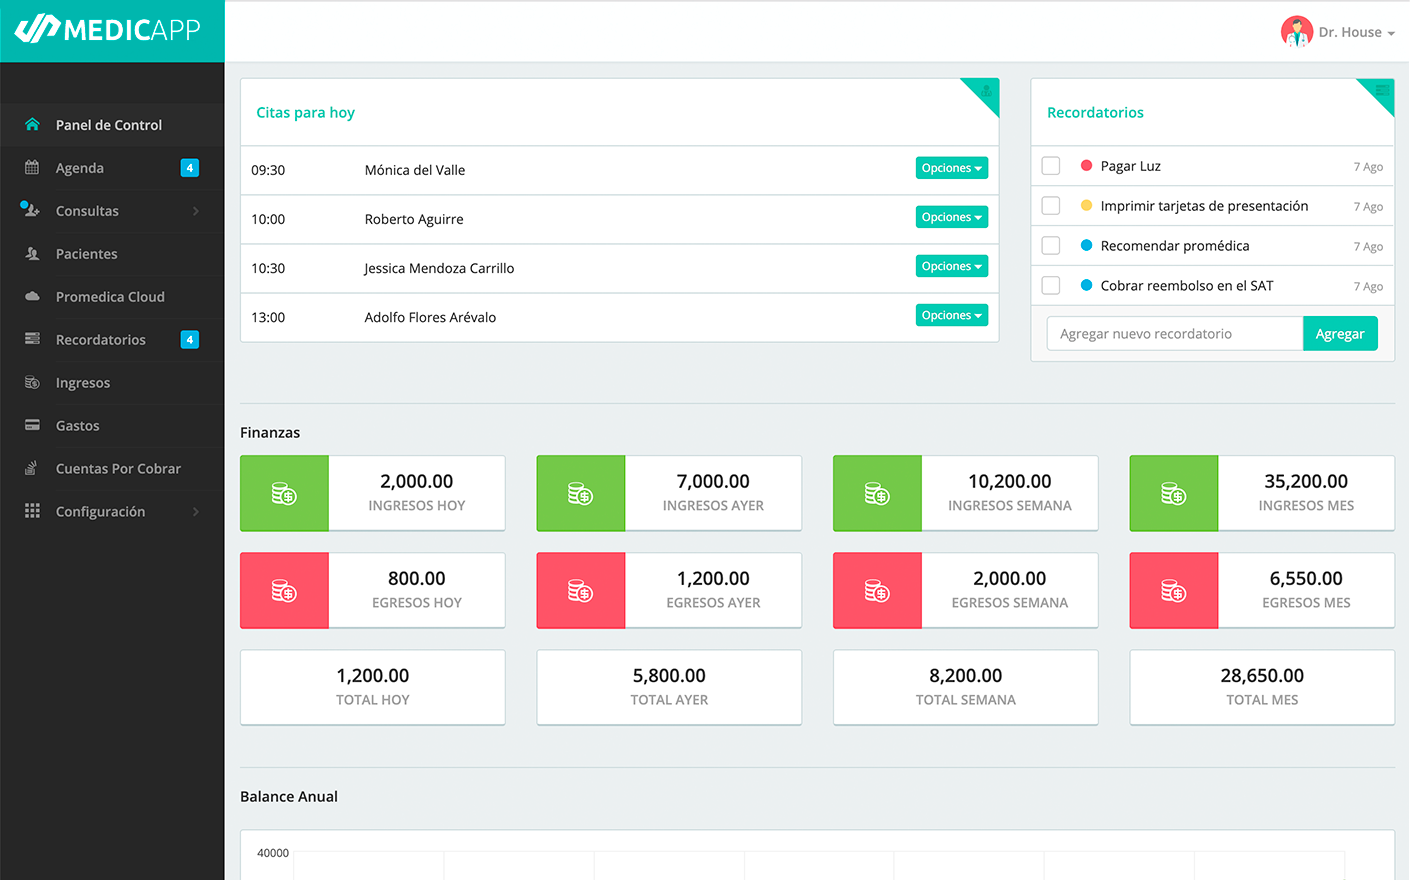The image size is (1410, 880).
Task: Click the 8,200.00 Total Semana value
Action: click(x=966, y=675)
